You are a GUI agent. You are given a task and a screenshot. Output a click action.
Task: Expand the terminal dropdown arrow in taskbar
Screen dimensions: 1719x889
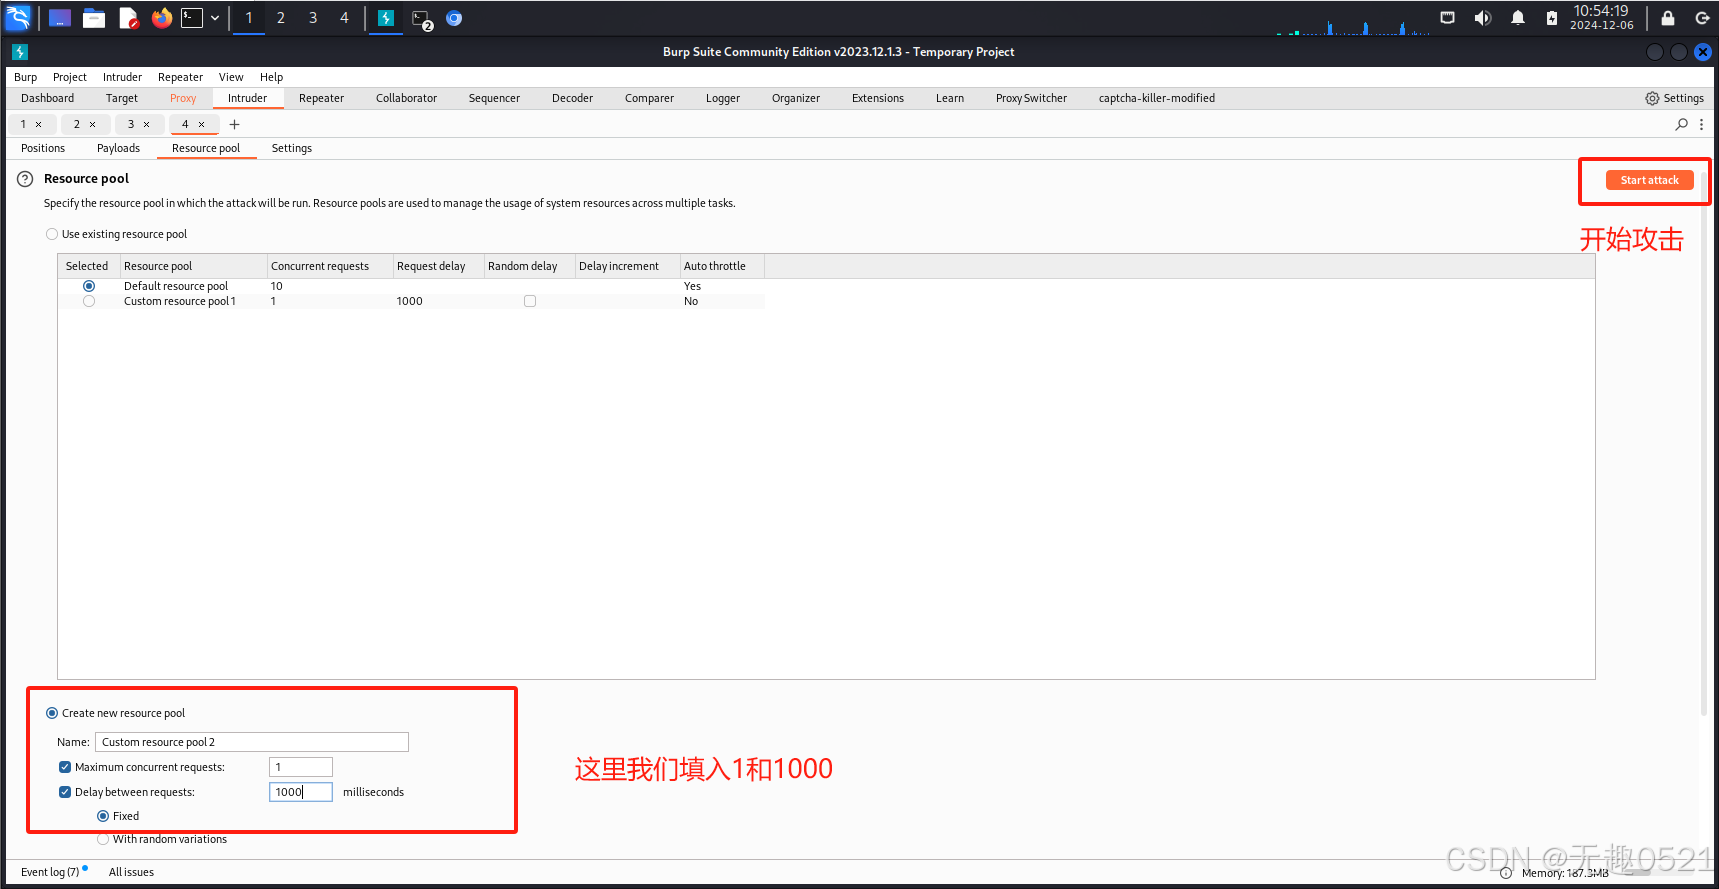(215, 18)
